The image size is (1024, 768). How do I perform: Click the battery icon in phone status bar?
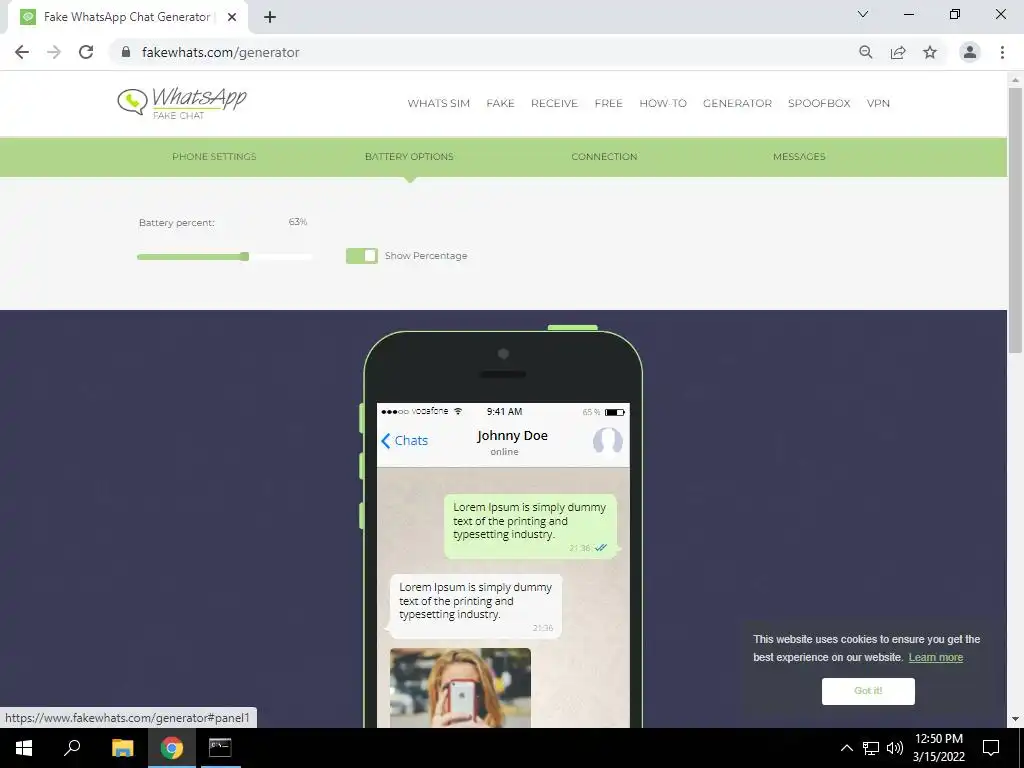[615, 412]
